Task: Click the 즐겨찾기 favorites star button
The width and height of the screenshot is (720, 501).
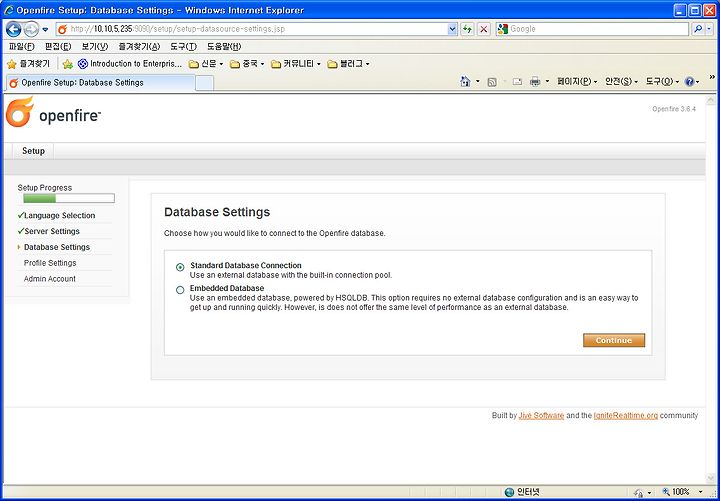Action: coord(28,64)
